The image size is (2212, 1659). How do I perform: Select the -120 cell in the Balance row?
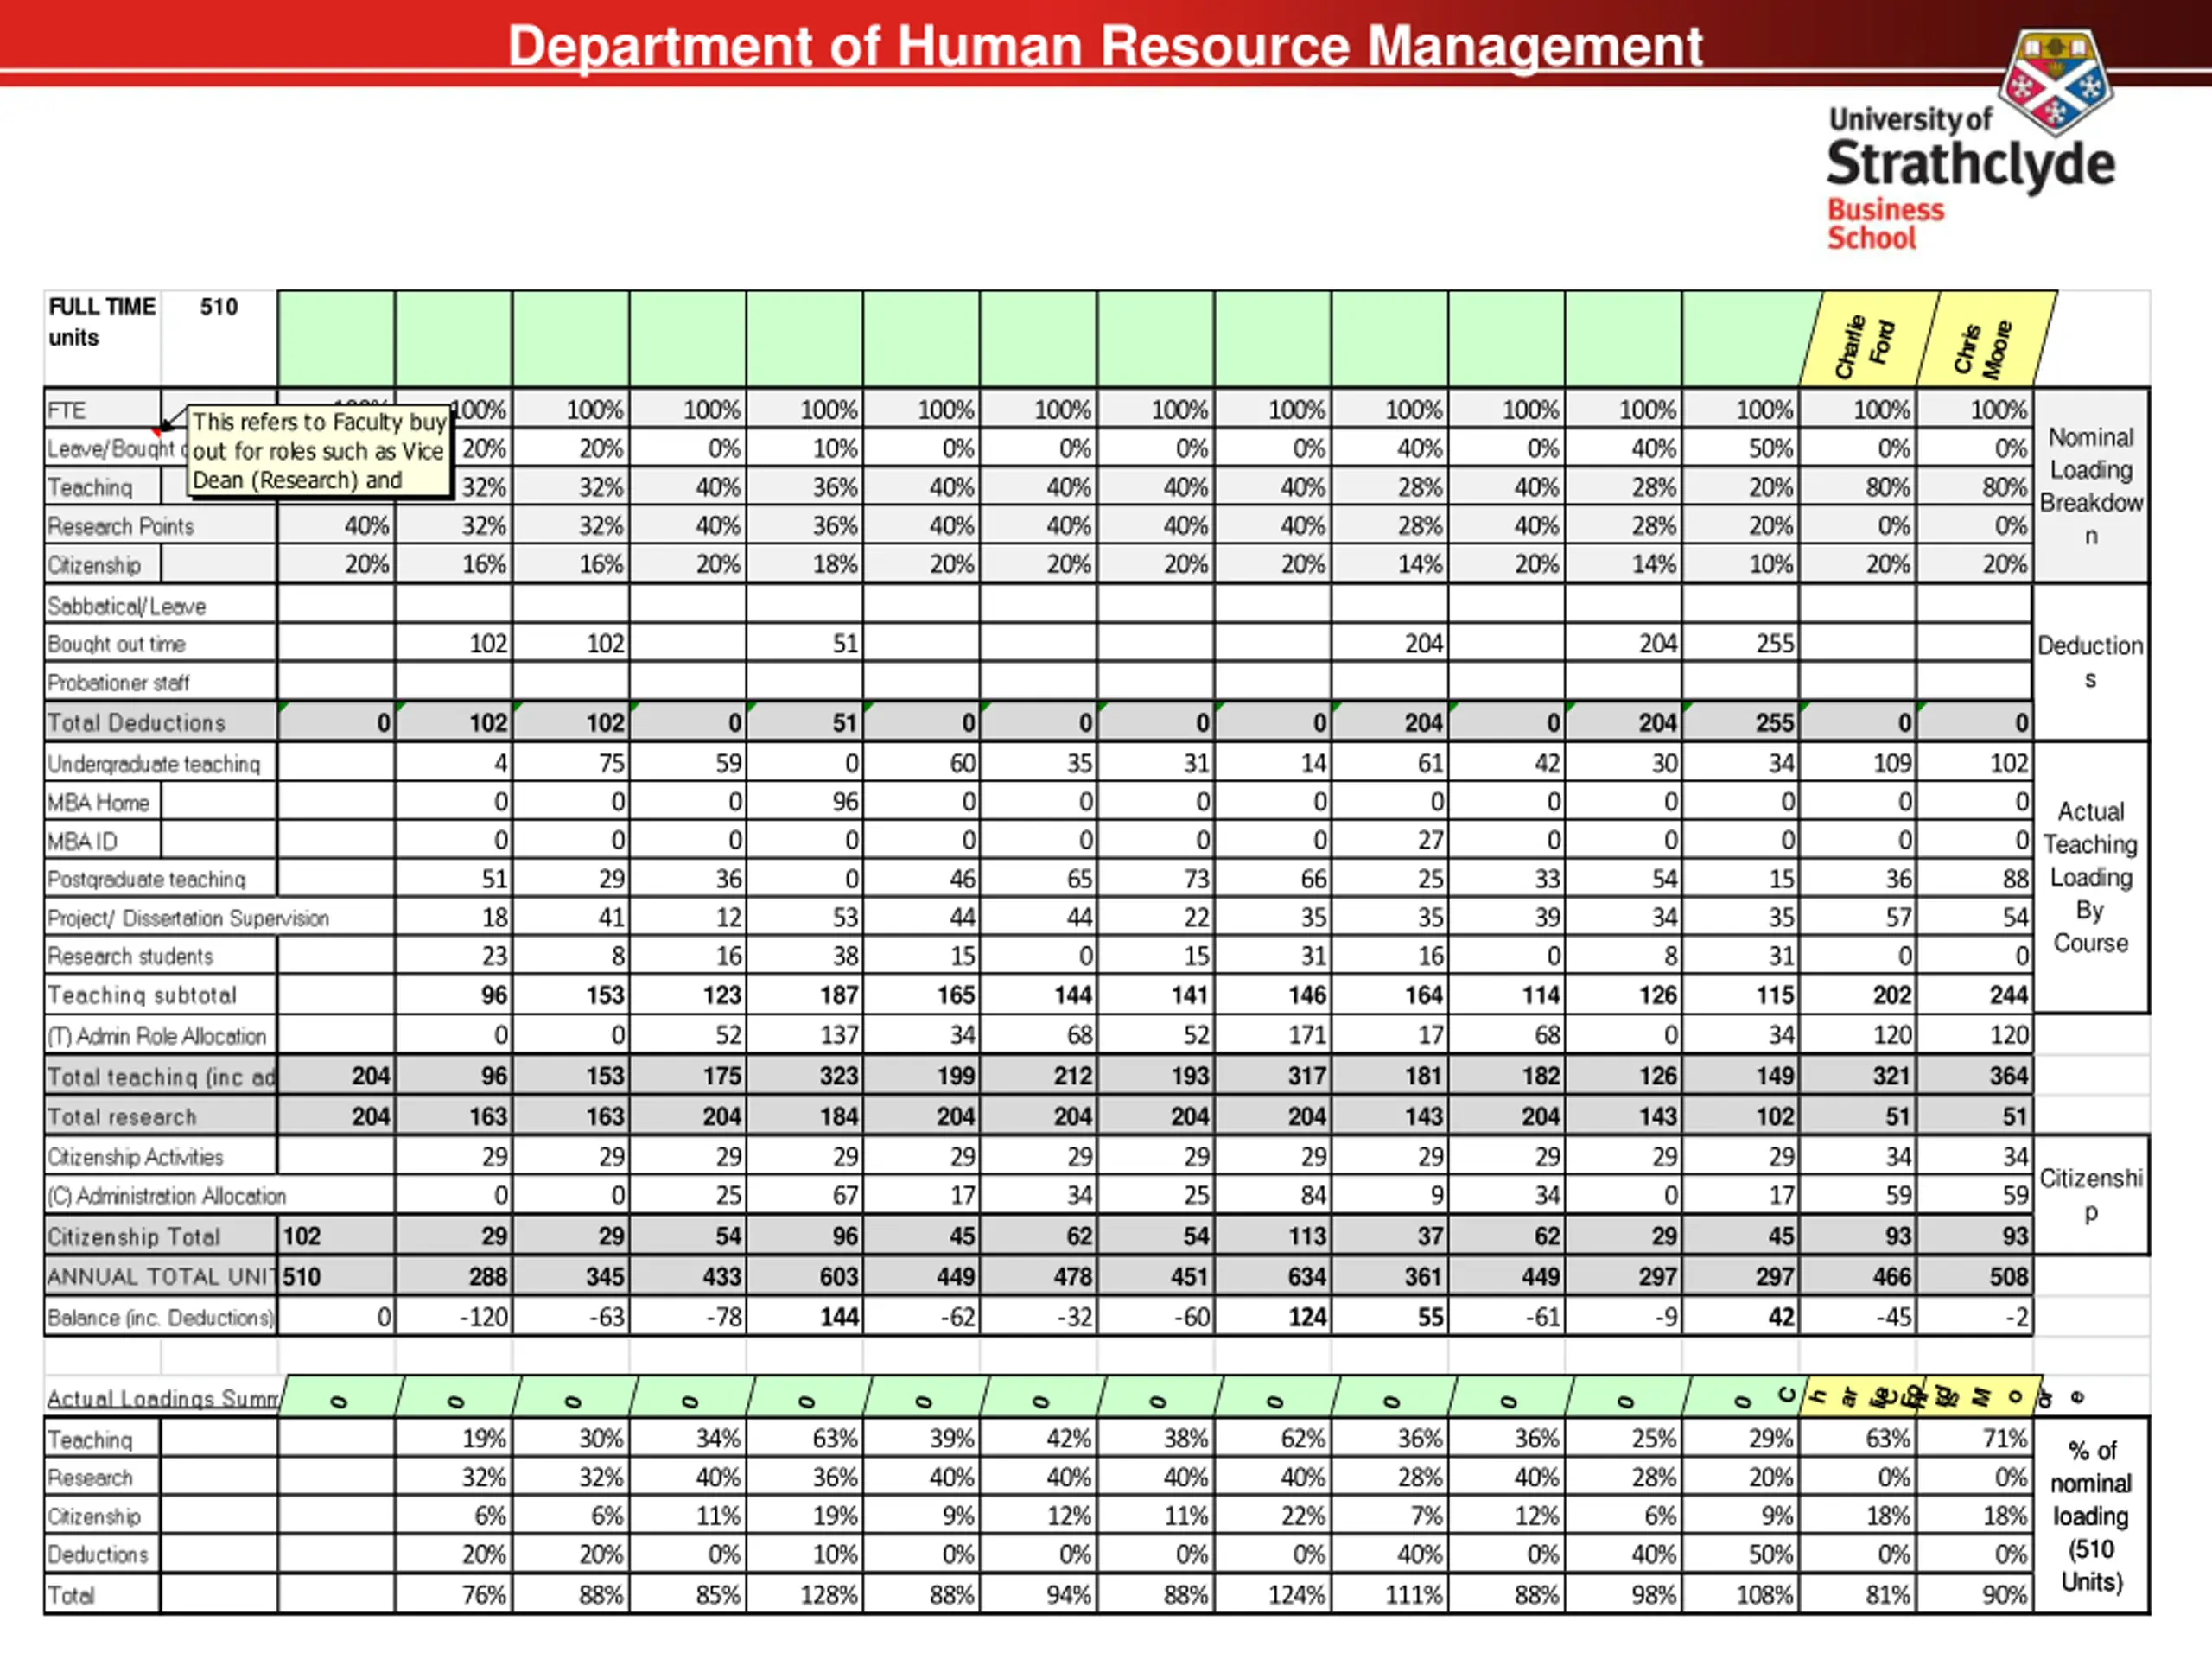[x=454, y=1318]
